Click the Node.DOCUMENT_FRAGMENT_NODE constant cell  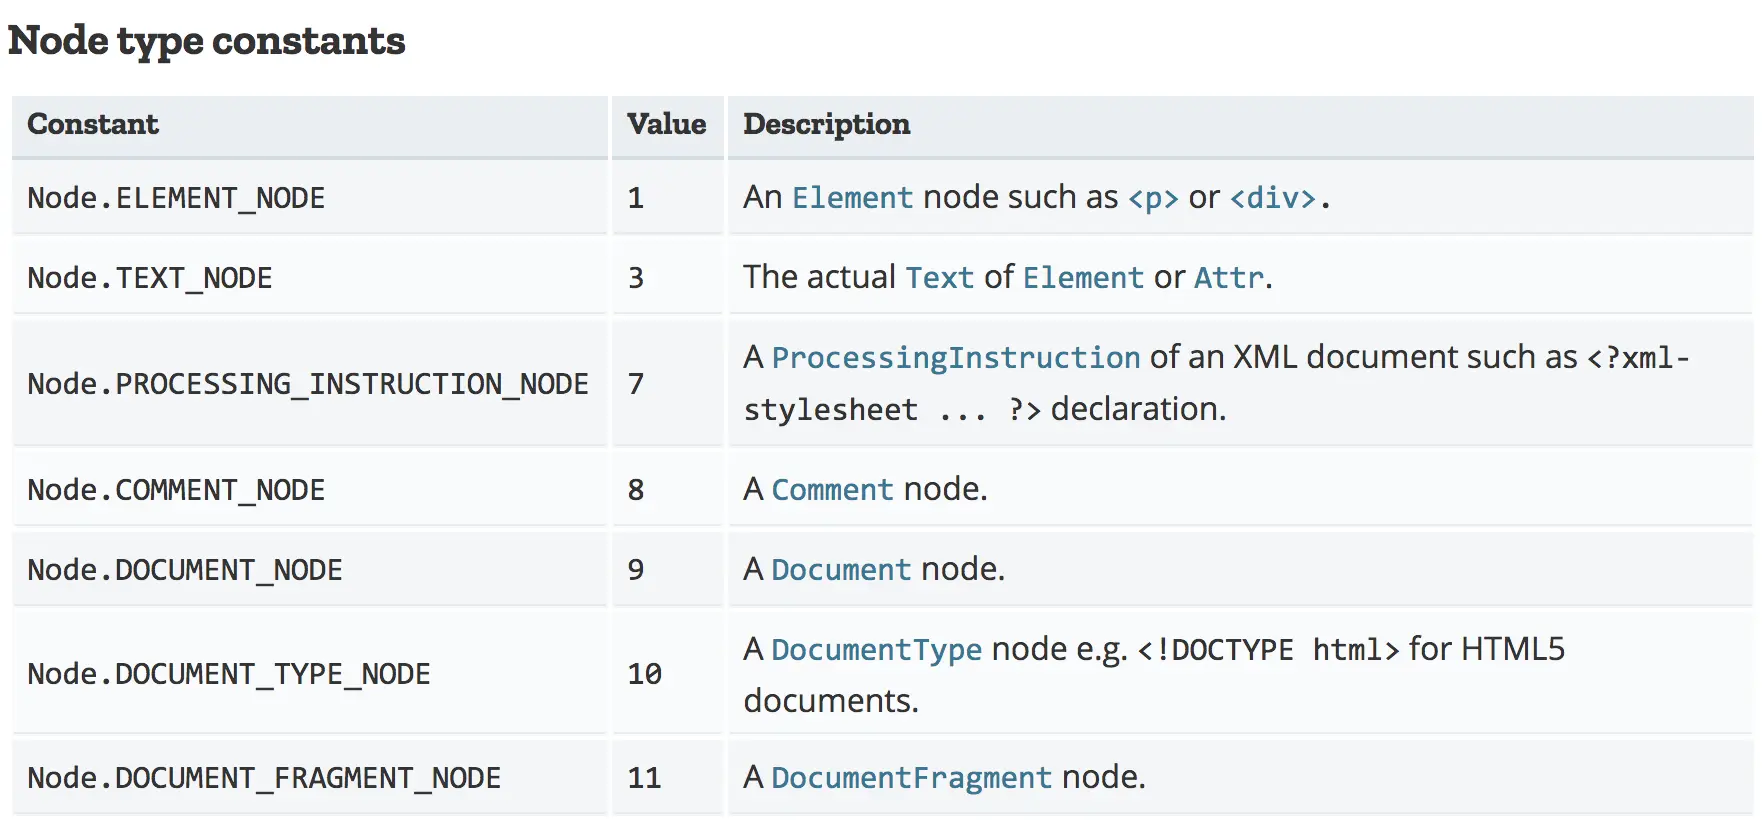coord(264,778)
